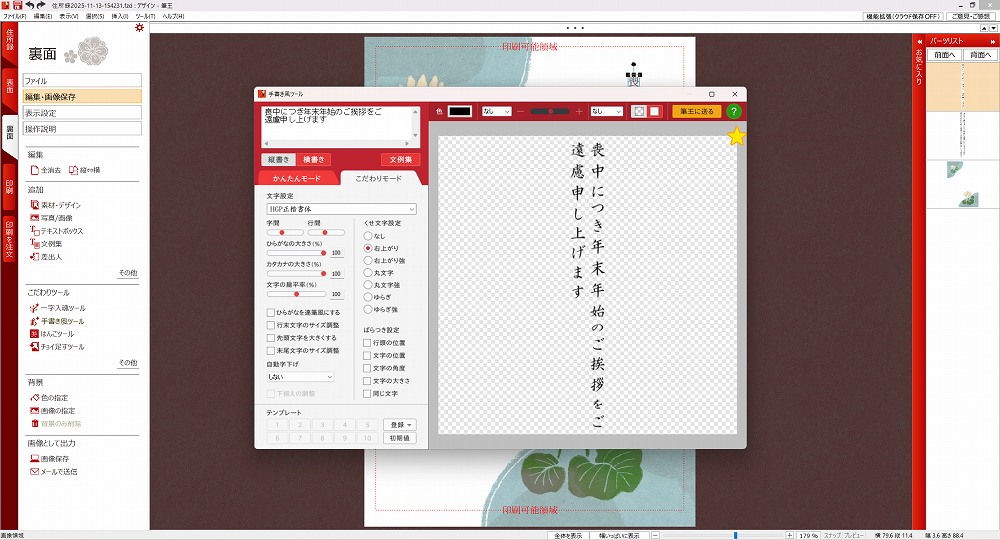1000x540 pixels.
Task: Click the 文字の扁平率 slider
Action: pos(297,295)
